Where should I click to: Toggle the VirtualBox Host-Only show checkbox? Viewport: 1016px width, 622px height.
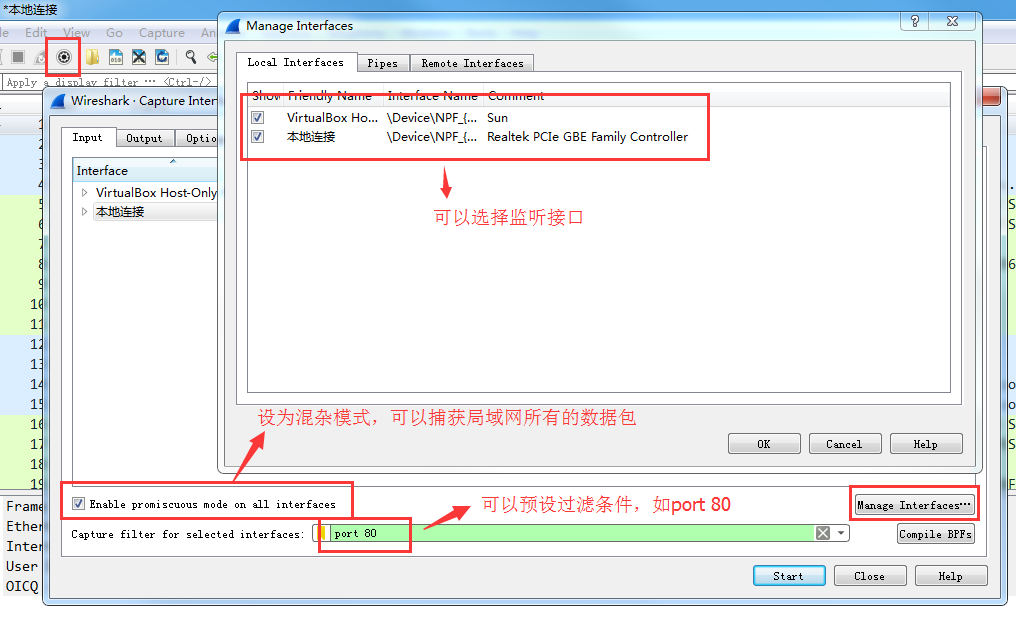(258, 117)
